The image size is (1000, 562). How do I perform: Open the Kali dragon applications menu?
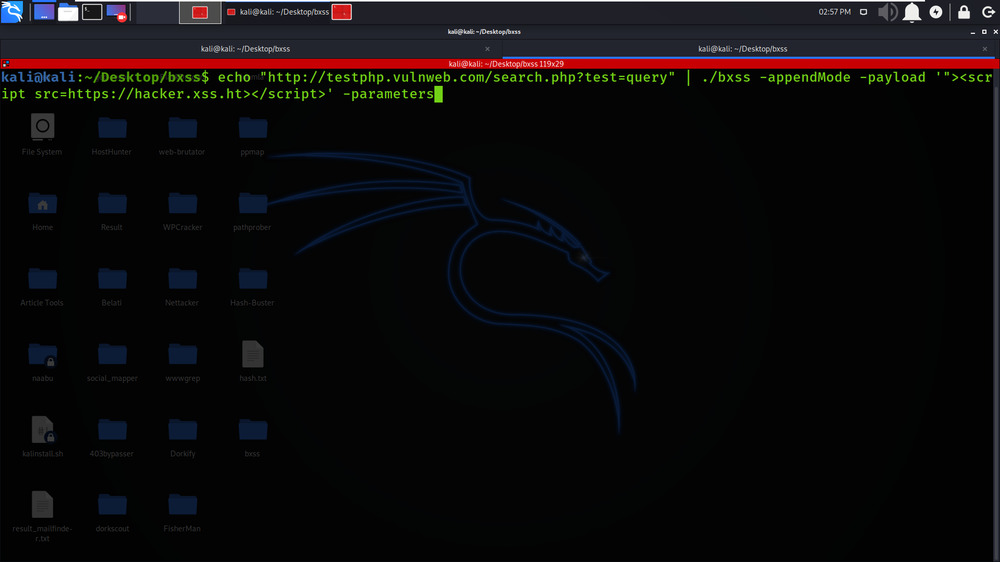pyautogui.click(x=12, y=11)
